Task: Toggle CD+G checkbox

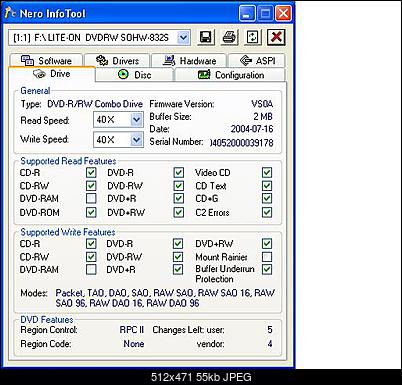Action: pyautogui.click(x=267, y=199)
